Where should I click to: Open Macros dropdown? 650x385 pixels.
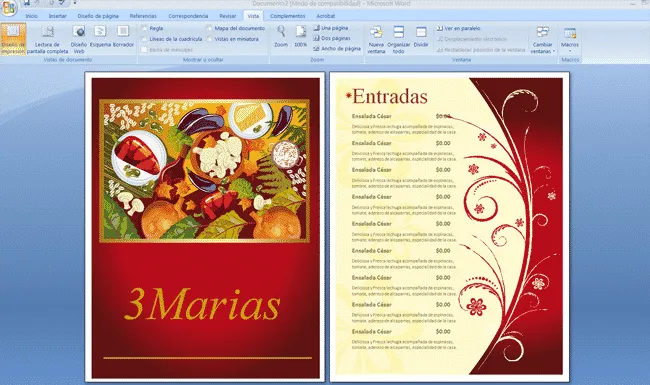tap(570, 39)
